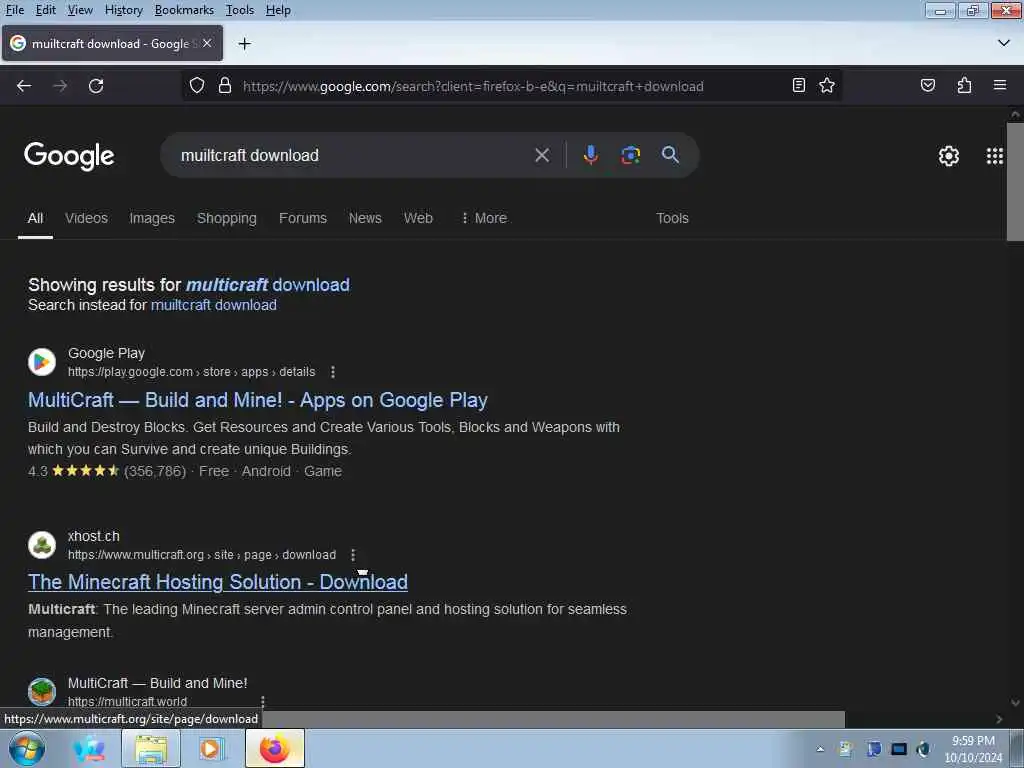Open the multicraft.world URL text
The image size is (1024, 768).
(127, 701)
